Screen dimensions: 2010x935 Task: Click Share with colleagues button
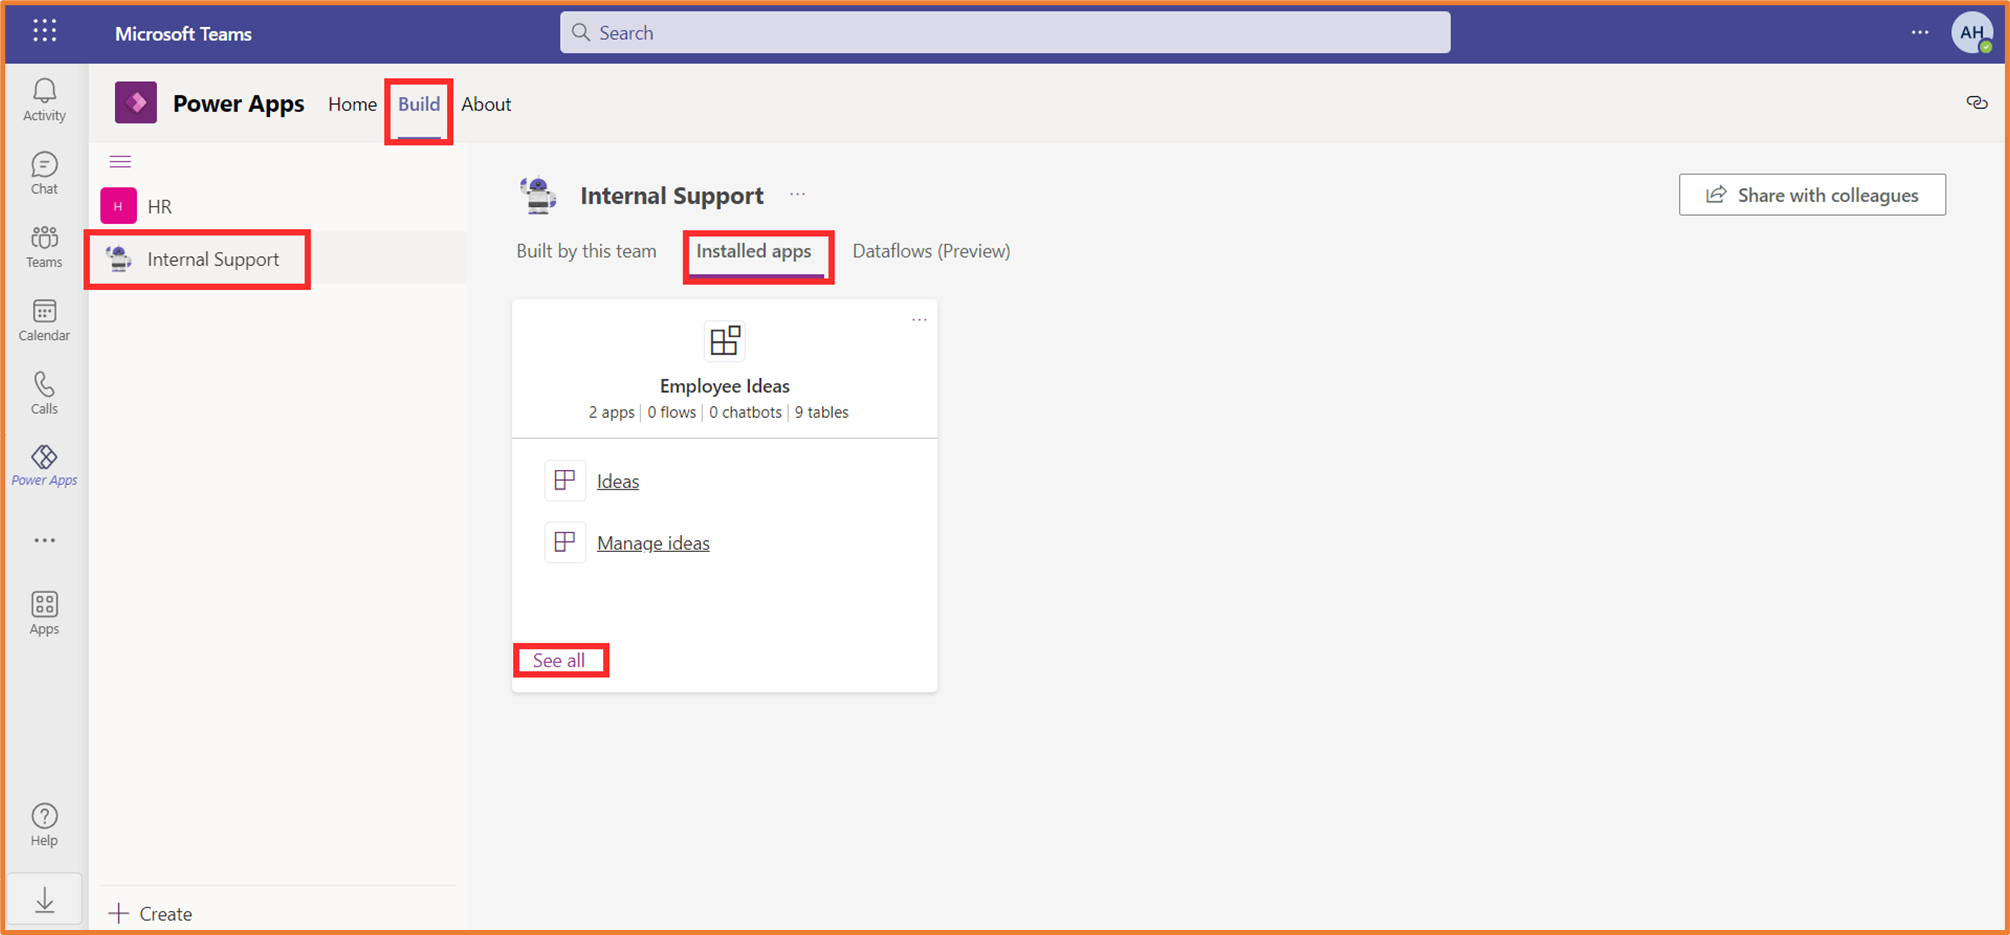tap(1811, 195)
